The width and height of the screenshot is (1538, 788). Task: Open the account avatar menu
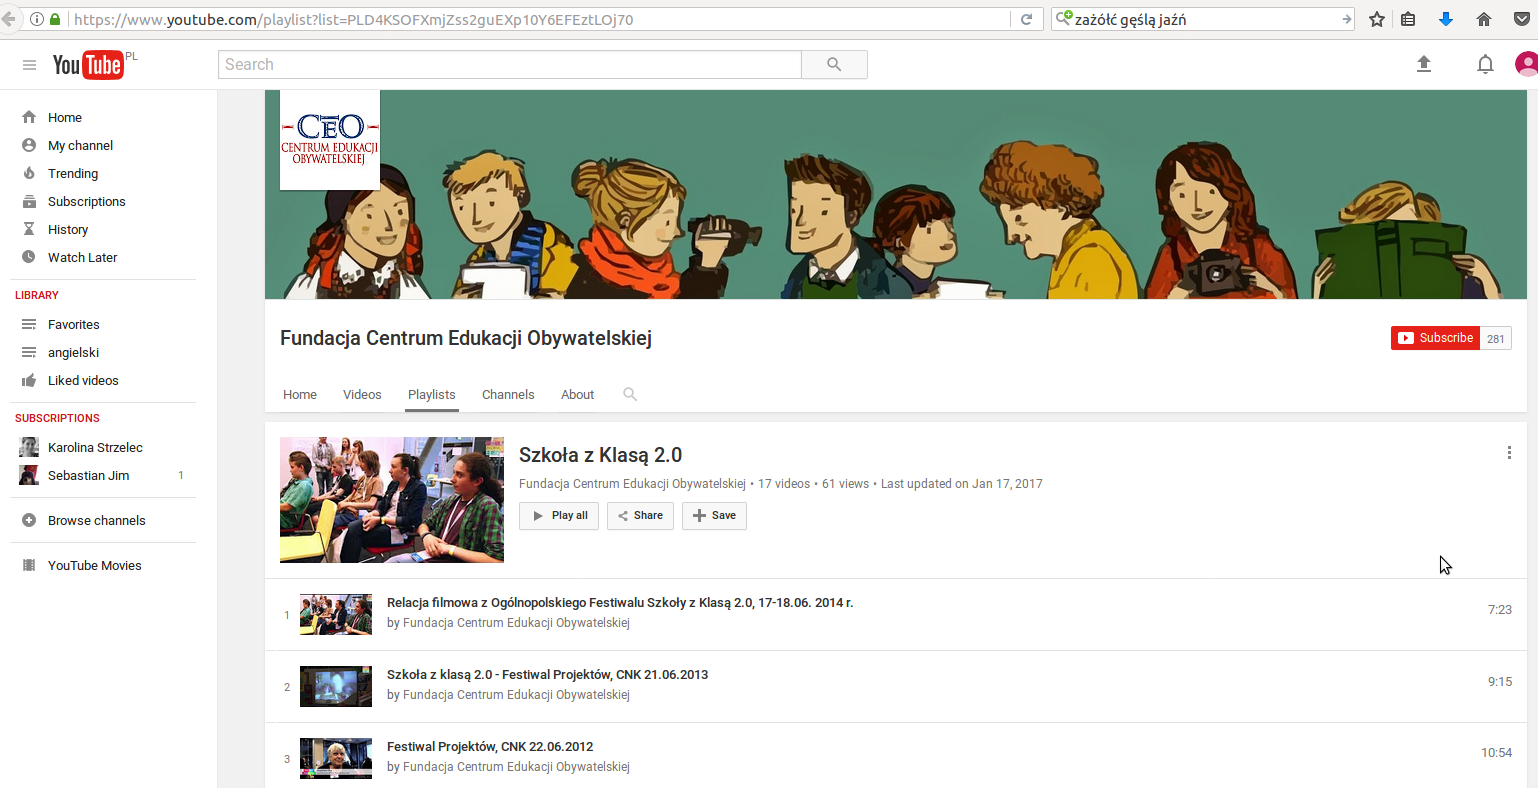(1527, 64)
